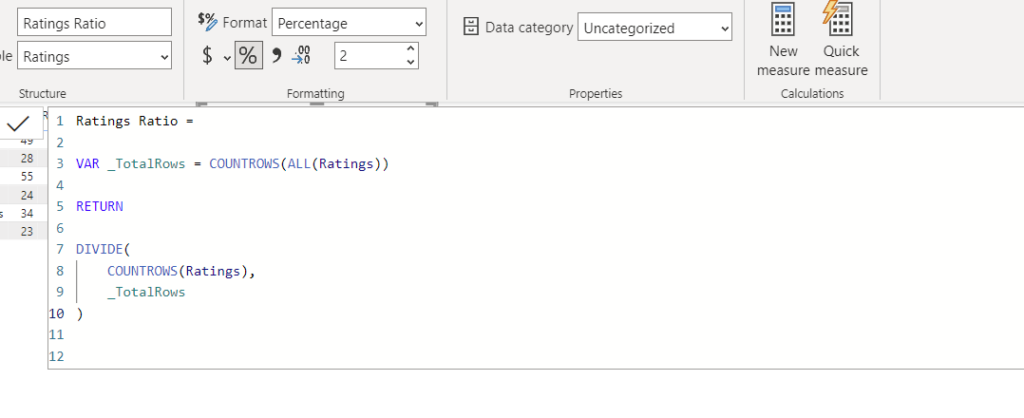Create a New measure
Viewport: 1024px width, 418px height.
pos(783,40)
